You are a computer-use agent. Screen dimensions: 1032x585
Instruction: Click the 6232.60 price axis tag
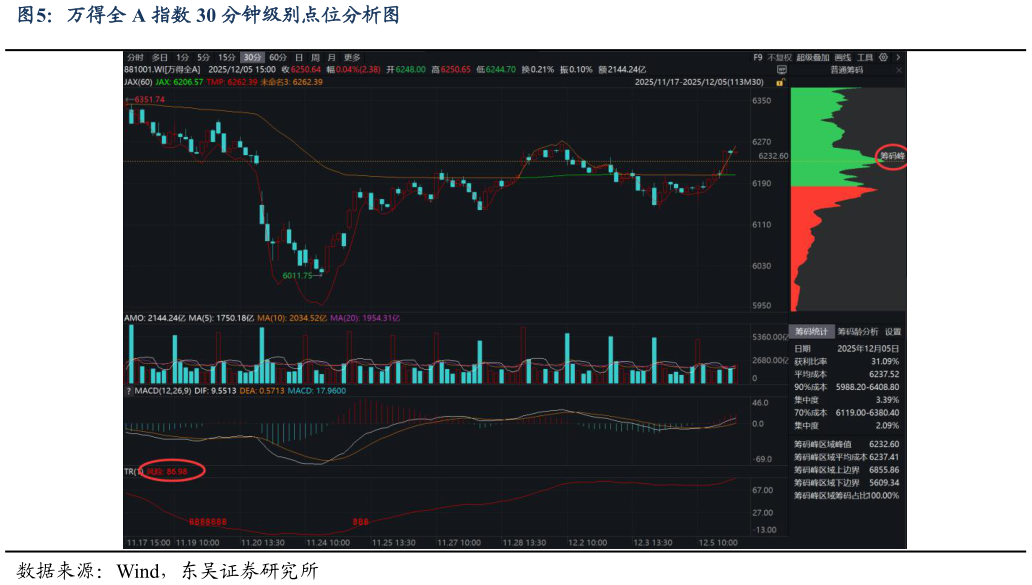(x=773, y=156)
